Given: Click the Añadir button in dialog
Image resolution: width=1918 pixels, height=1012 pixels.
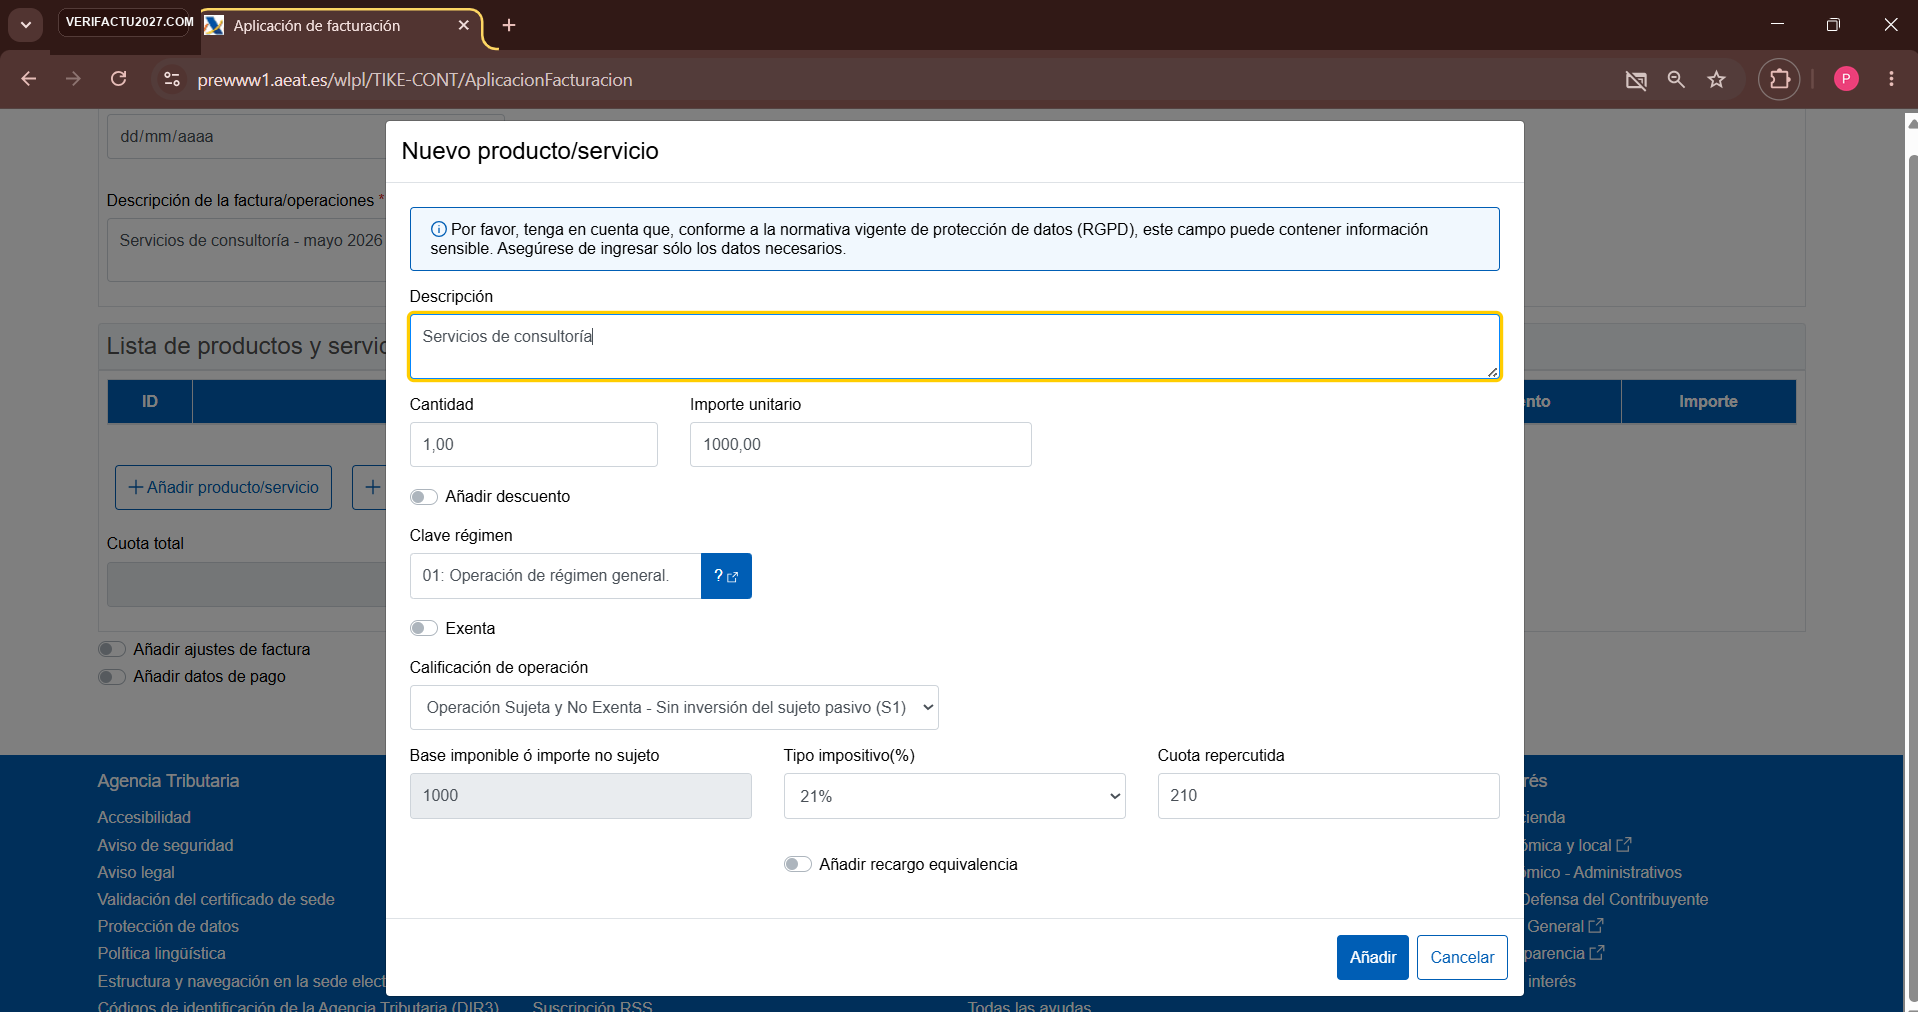Looking at the screenshot, I should [x=1373, y=958].
